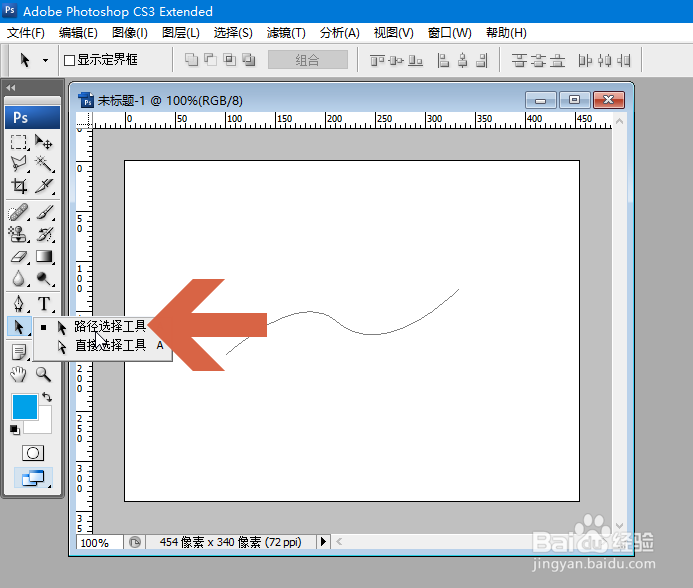Image resolution: width=693 pixels, height=588 pixels.
Task: Select the Notes tool
Action: click(x=19, y=352)
